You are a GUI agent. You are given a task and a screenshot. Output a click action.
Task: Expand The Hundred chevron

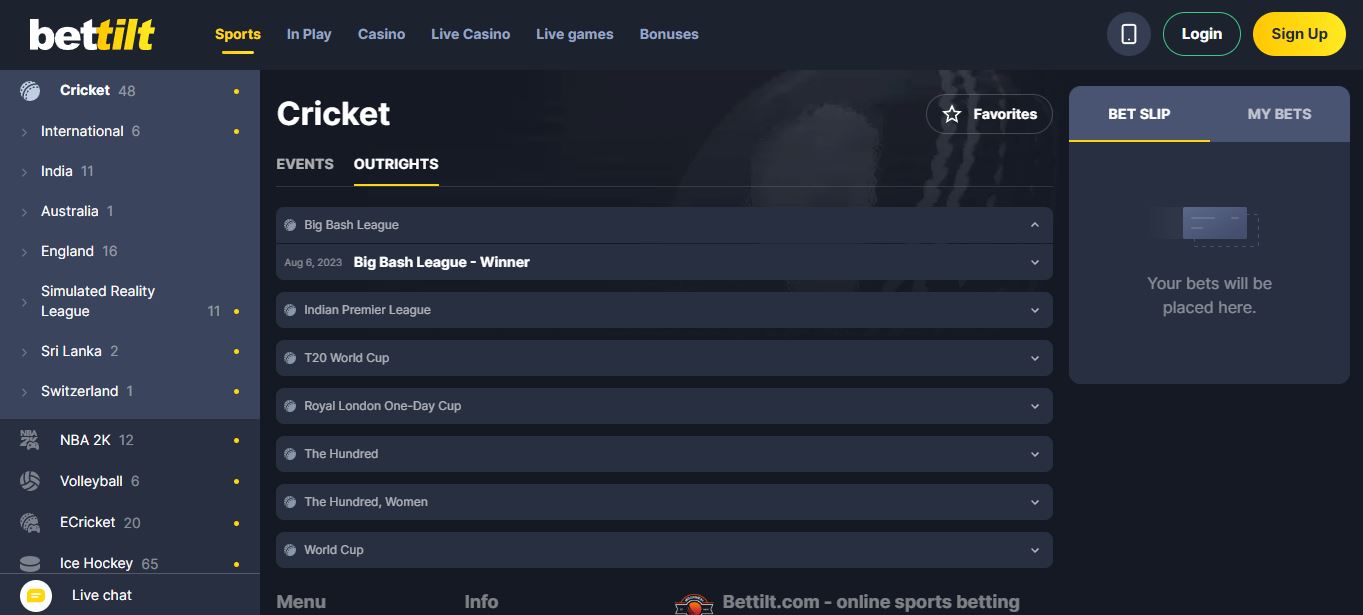[1035, 454]
